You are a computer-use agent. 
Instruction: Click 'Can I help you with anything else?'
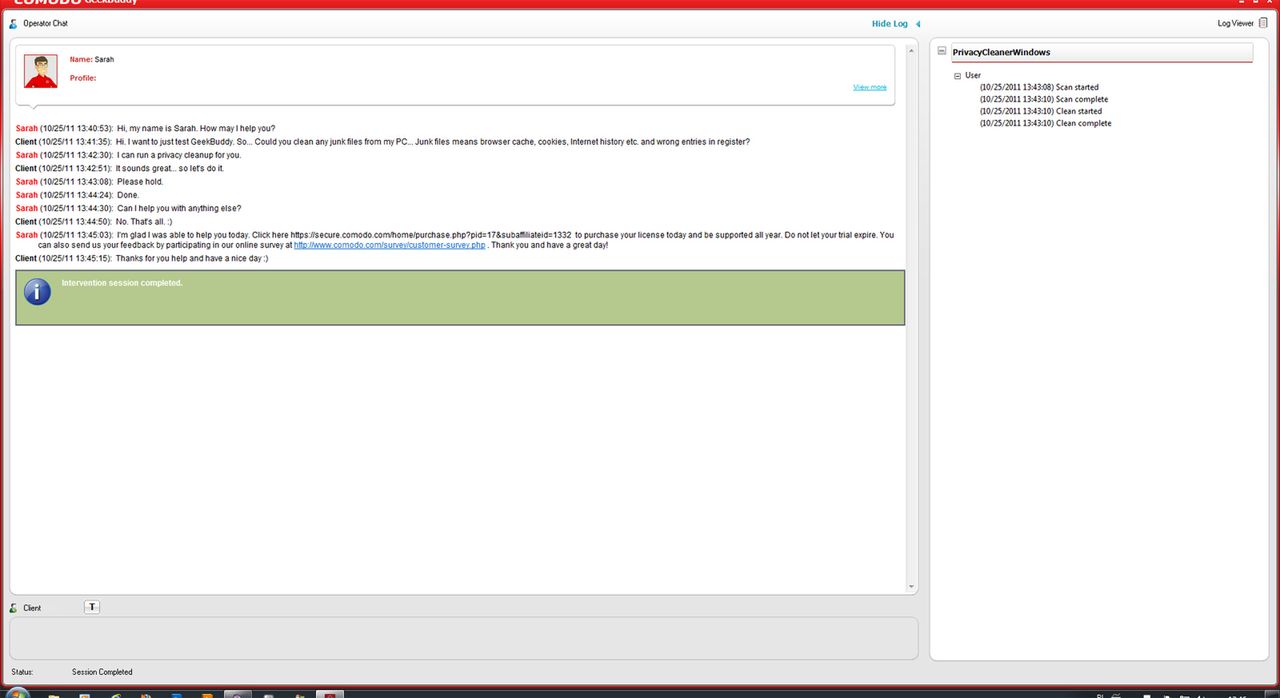point(128,208)
